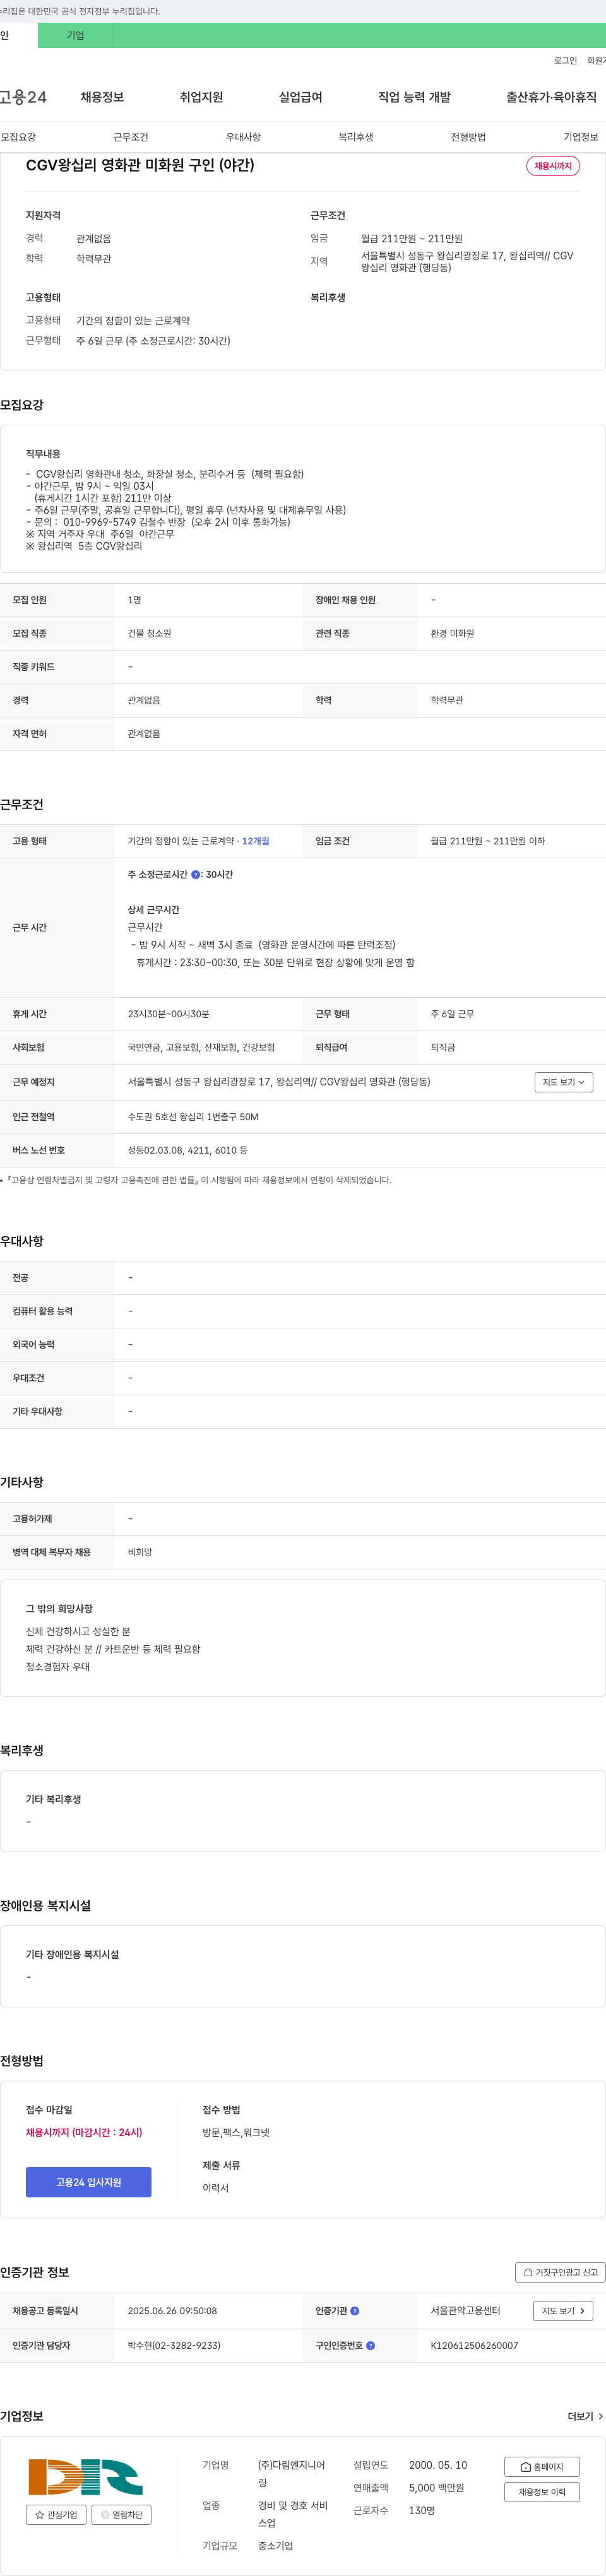This screenshot has height=2576, width=606.
Task: Open the company 홈페이지 button
Action: click(x=542, y=2467)
